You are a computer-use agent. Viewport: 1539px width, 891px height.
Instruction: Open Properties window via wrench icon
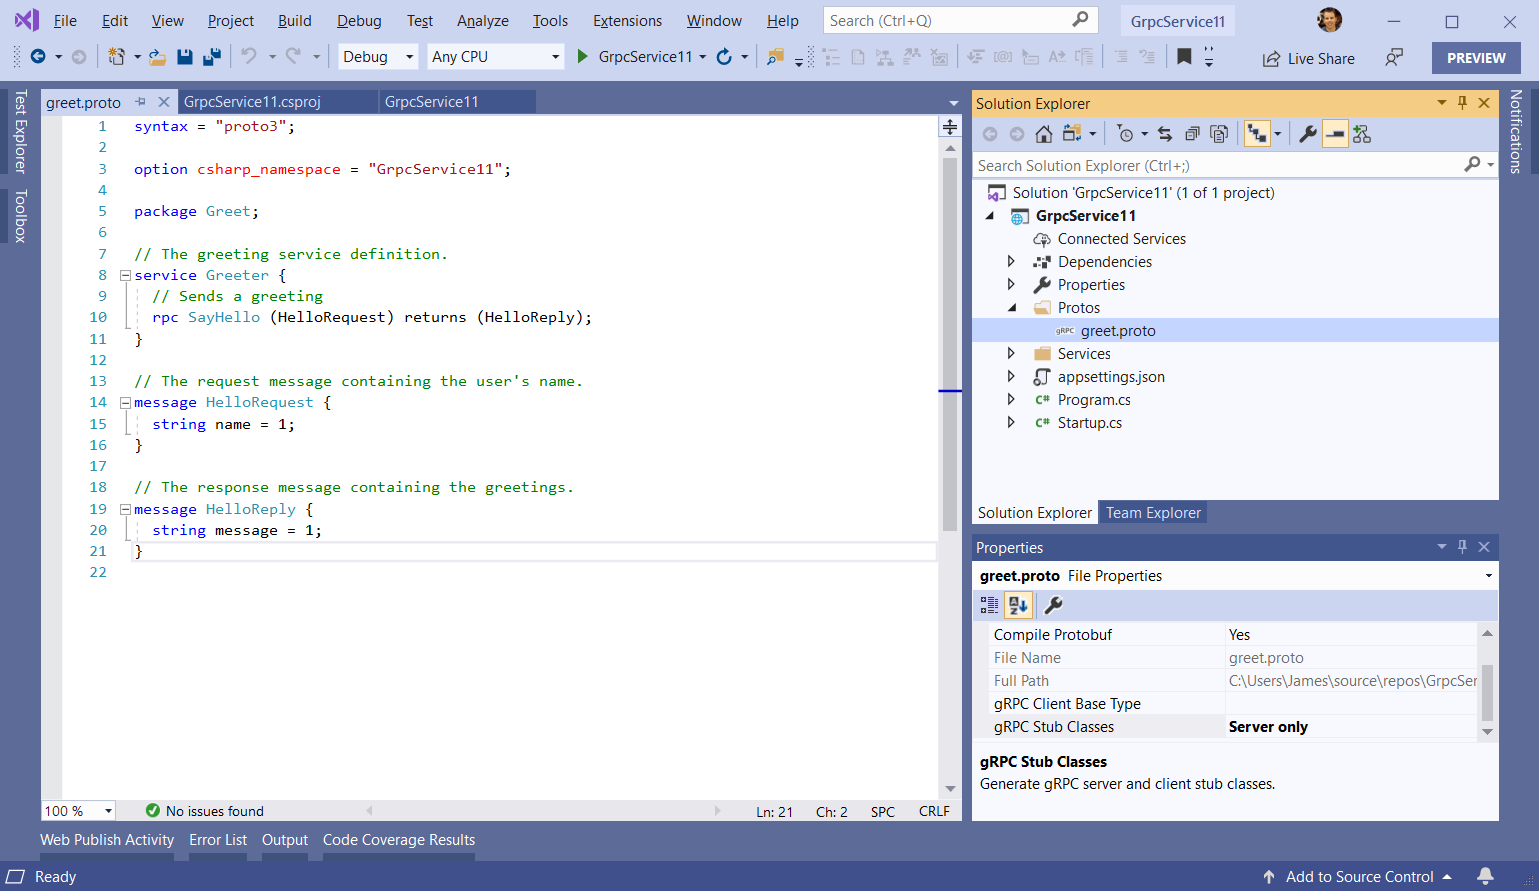click(x=1309, y=133)
